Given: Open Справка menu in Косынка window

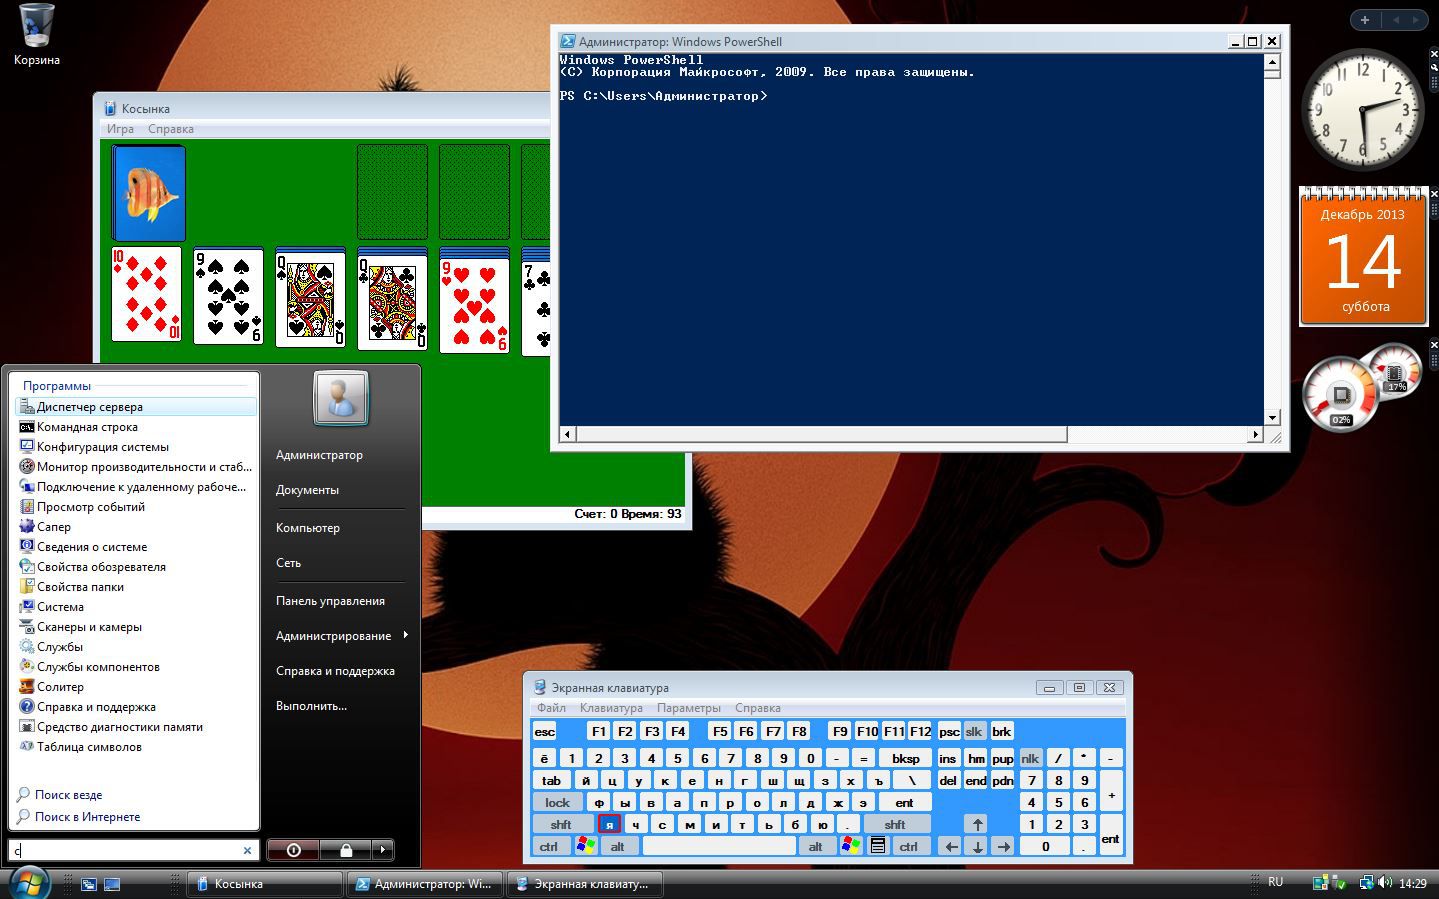Looking at the screenshot, I should pos(171,129).
